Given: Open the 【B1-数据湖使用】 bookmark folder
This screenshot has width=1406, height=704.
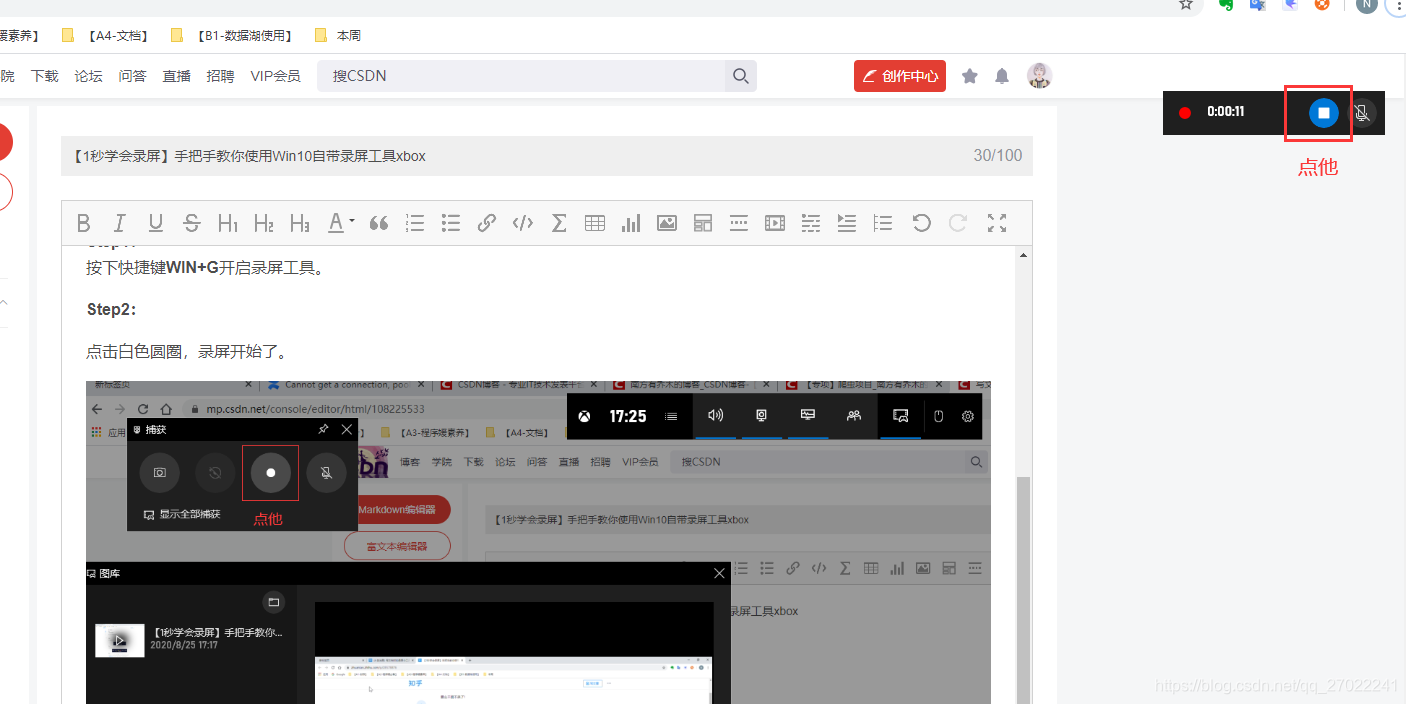Looking at the screenshot, I should point(233,35).
